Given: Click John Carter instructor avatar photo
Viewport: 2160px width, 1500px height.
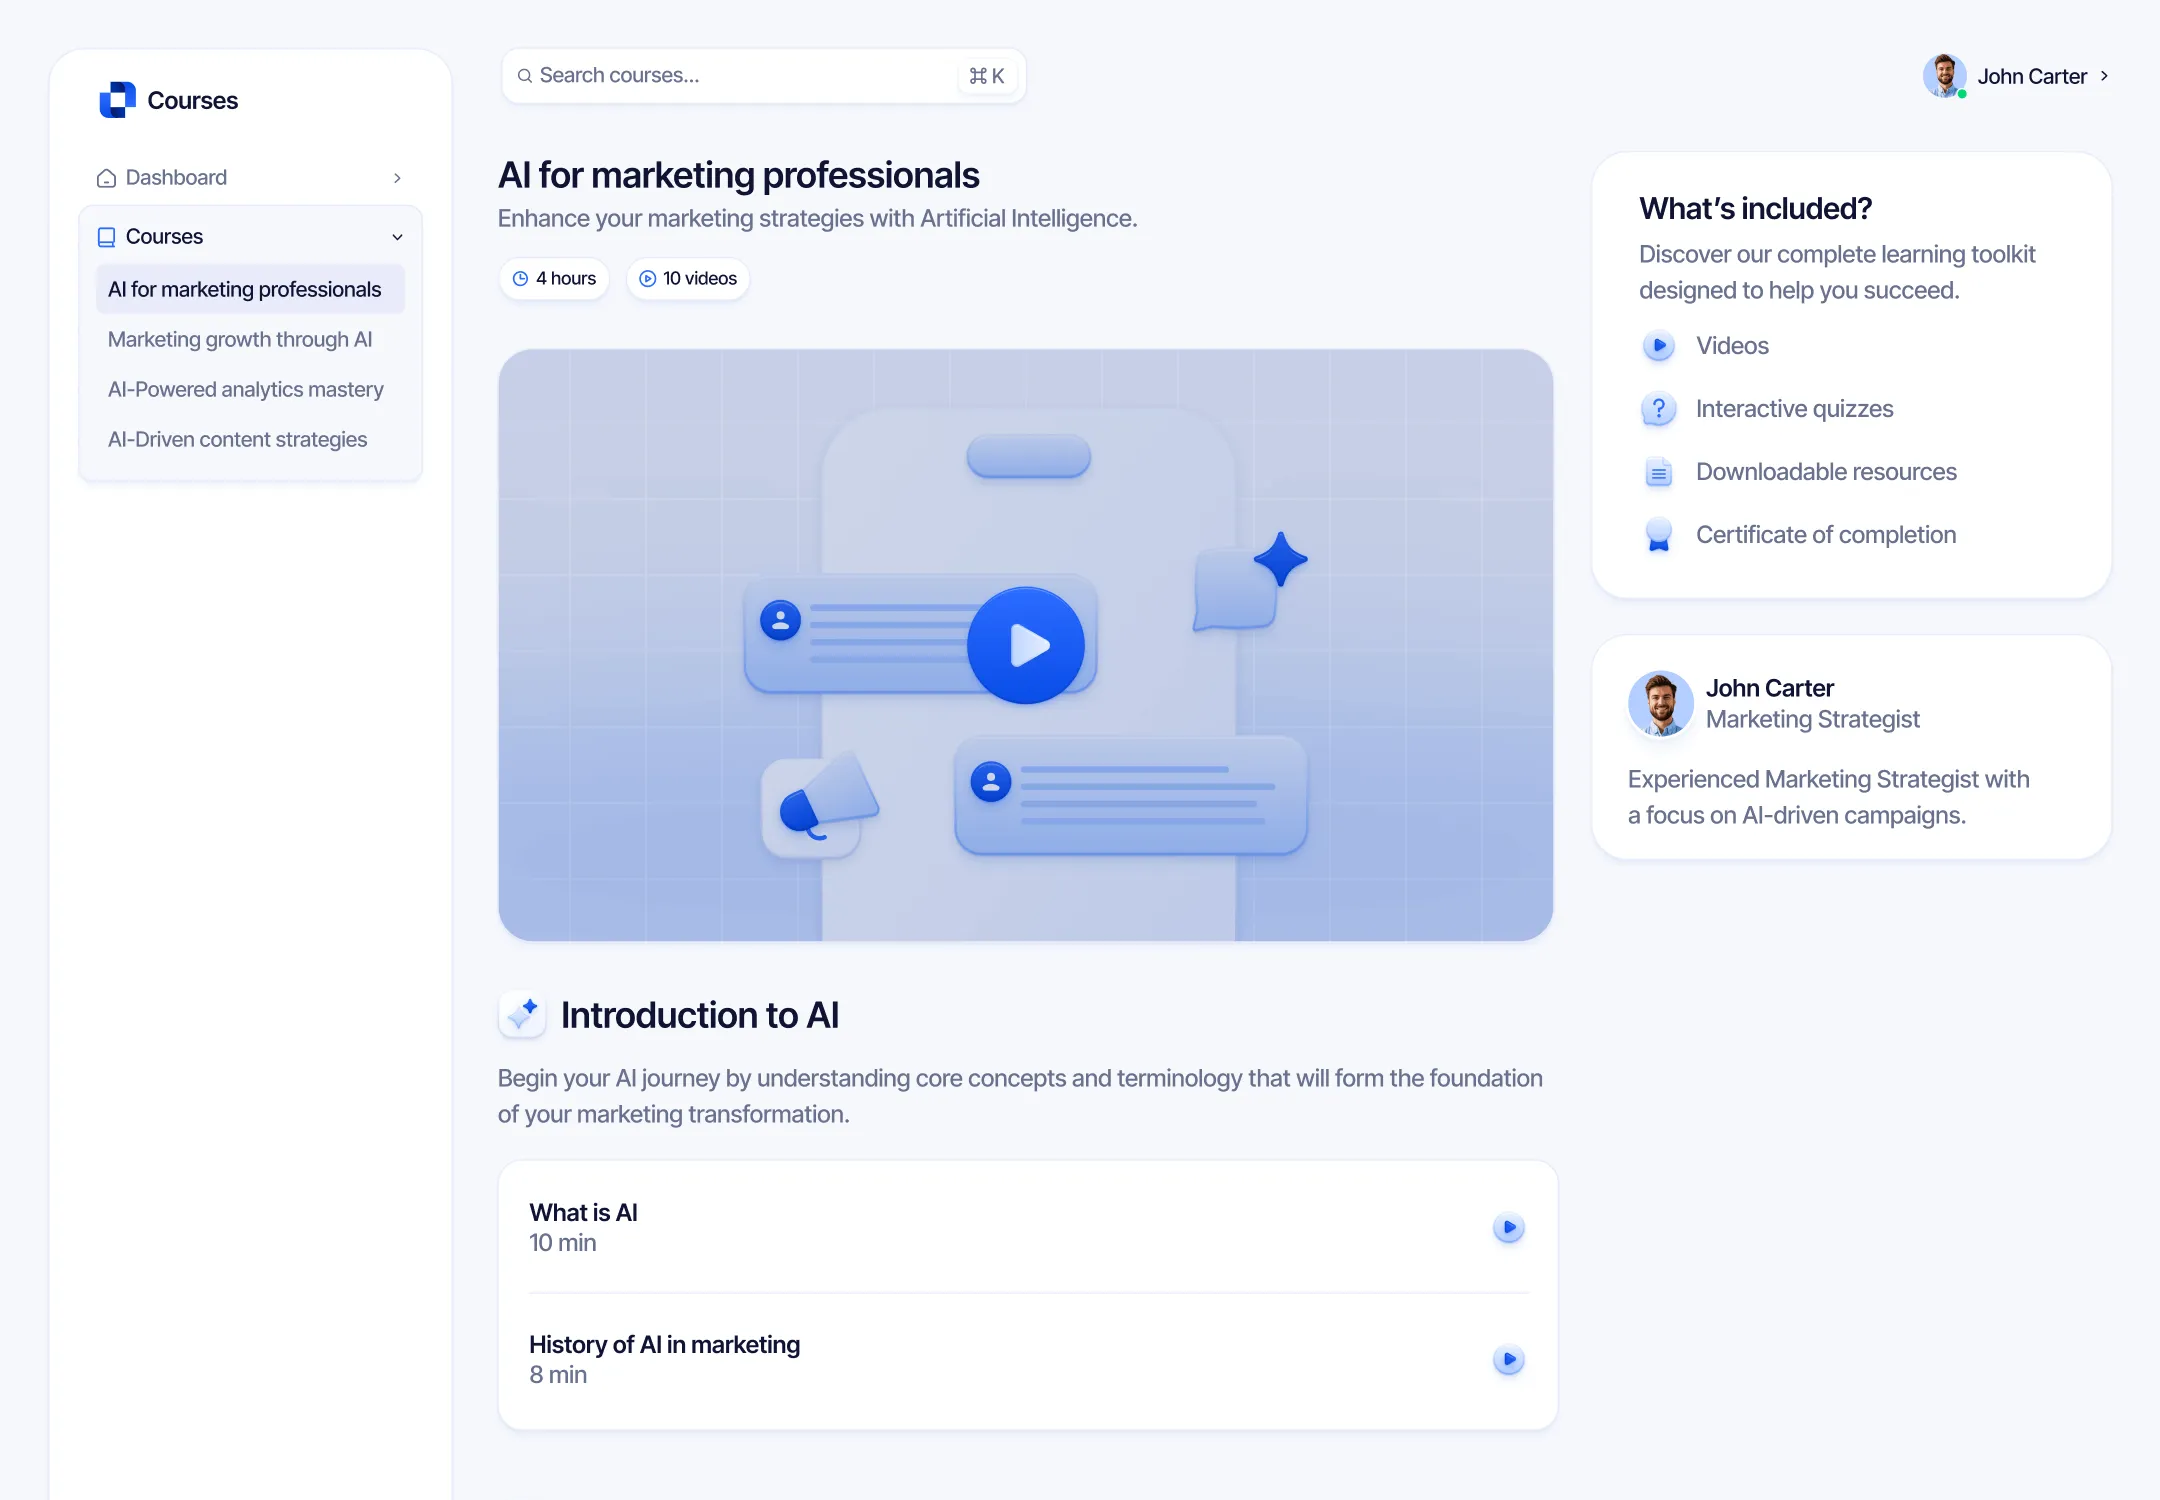Looking at the screenshot, I should pos(1660,703).
